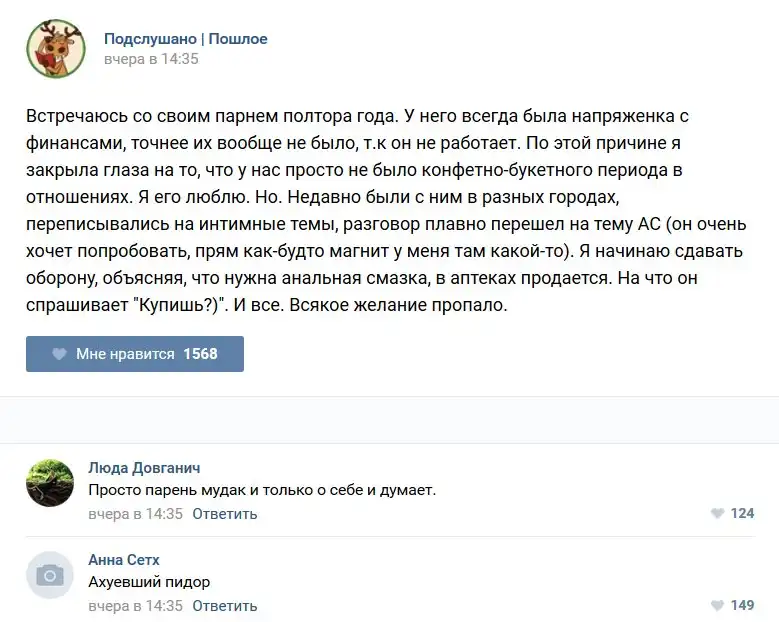Click the heart icon inside the like button
The height and width of the screenshot is (622, 779).
59,354
